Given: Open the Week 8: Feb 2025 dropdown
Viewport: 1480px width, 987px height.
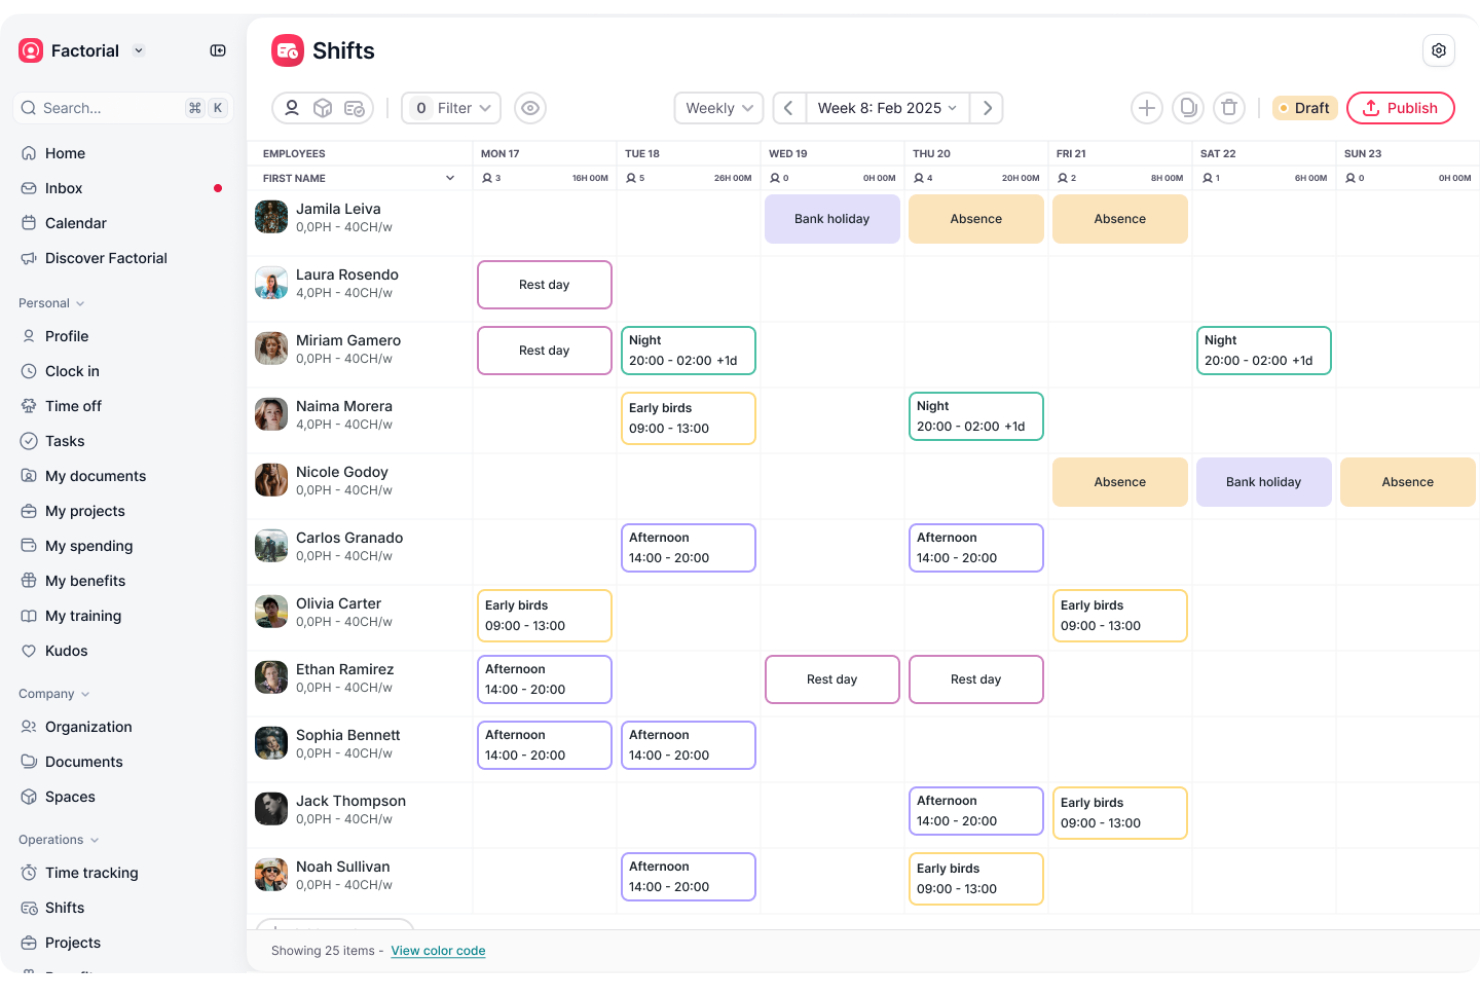Looking at the screenshot, I should pos(888,108).
